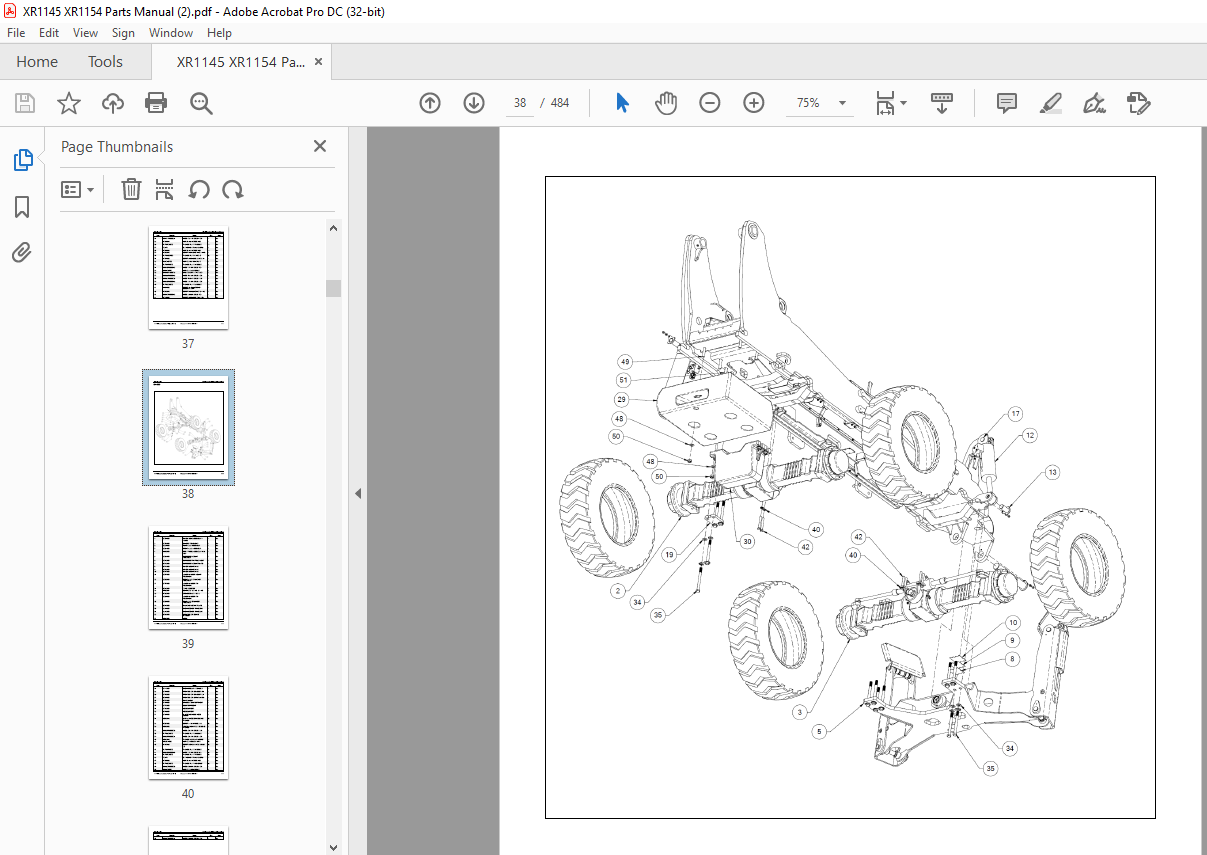Click callout number 19 on the diagram

tap(669, 553)
